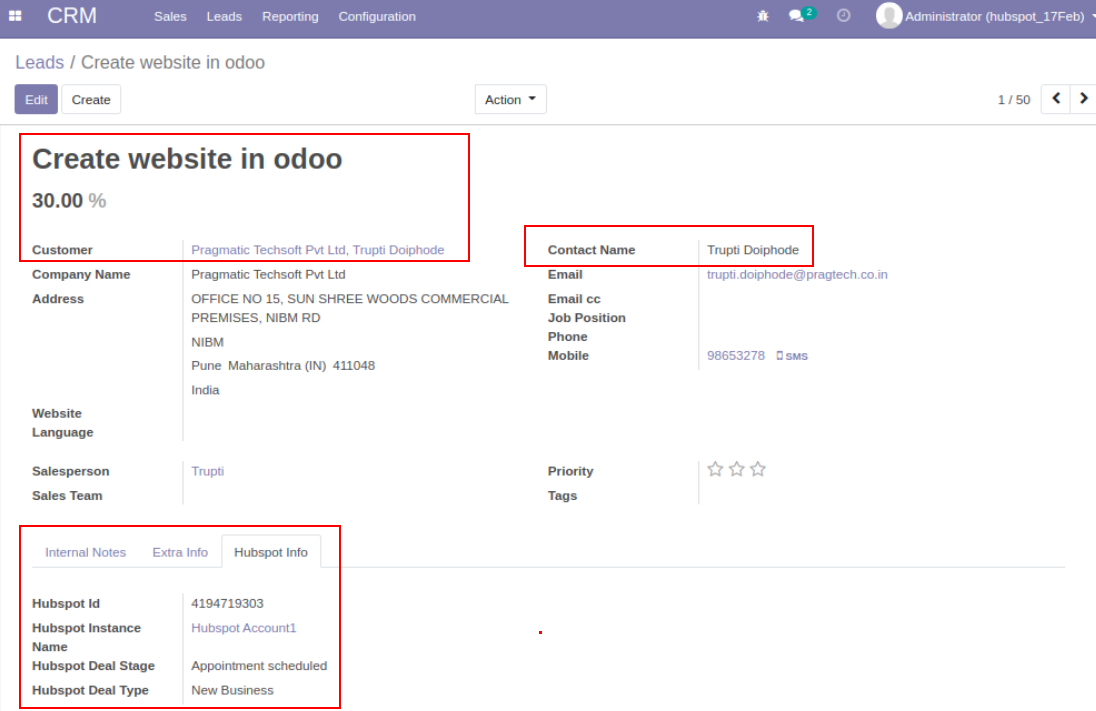This screenshot has height=711, width=1096.
Task: Set priority to first star
Action: [x=715, y=469]
